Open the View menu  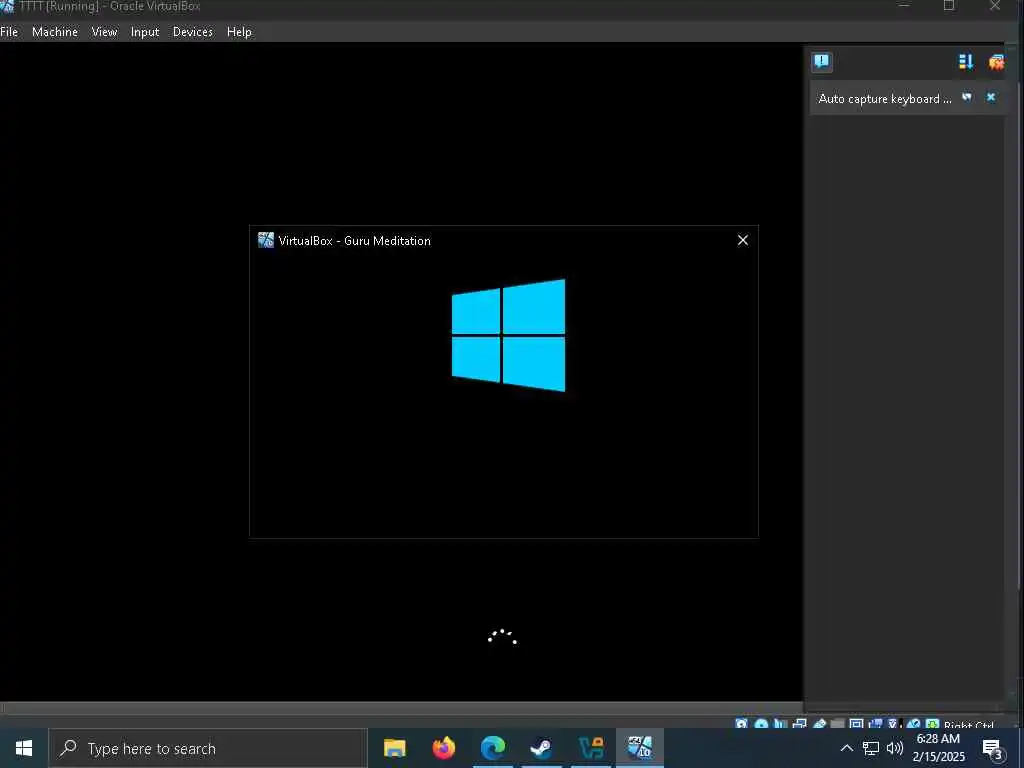click(104, 31)
